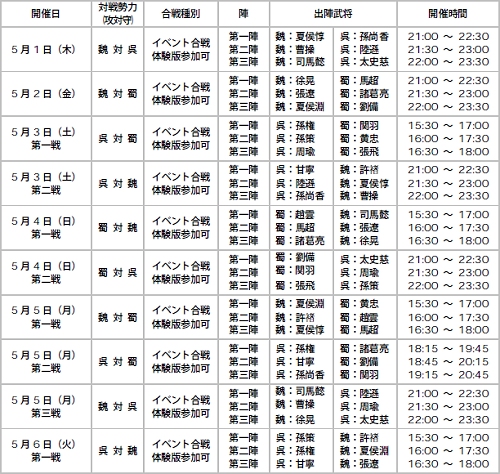Click 蜀:馬超 in 5月5日 第一戦 row
The width and height of the screenshot is (500, 474).
[x=359, y=330]
